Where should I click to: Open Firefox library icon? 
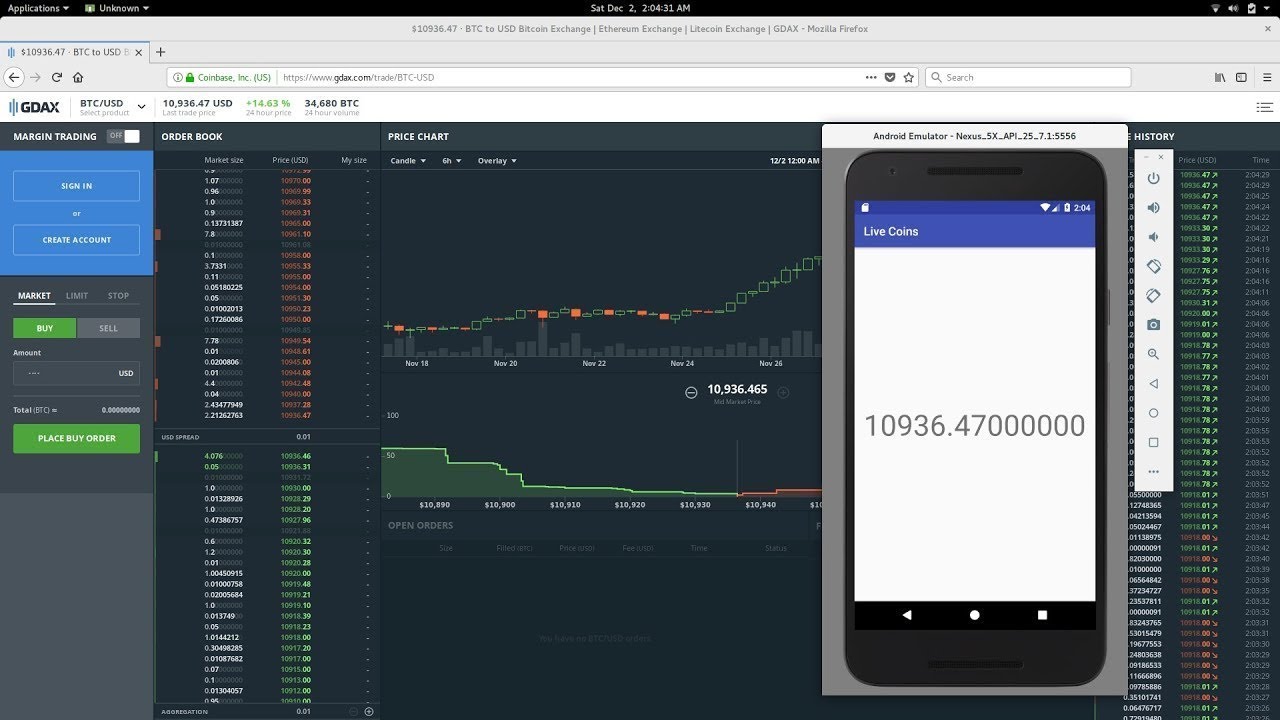click(1220, 77)
